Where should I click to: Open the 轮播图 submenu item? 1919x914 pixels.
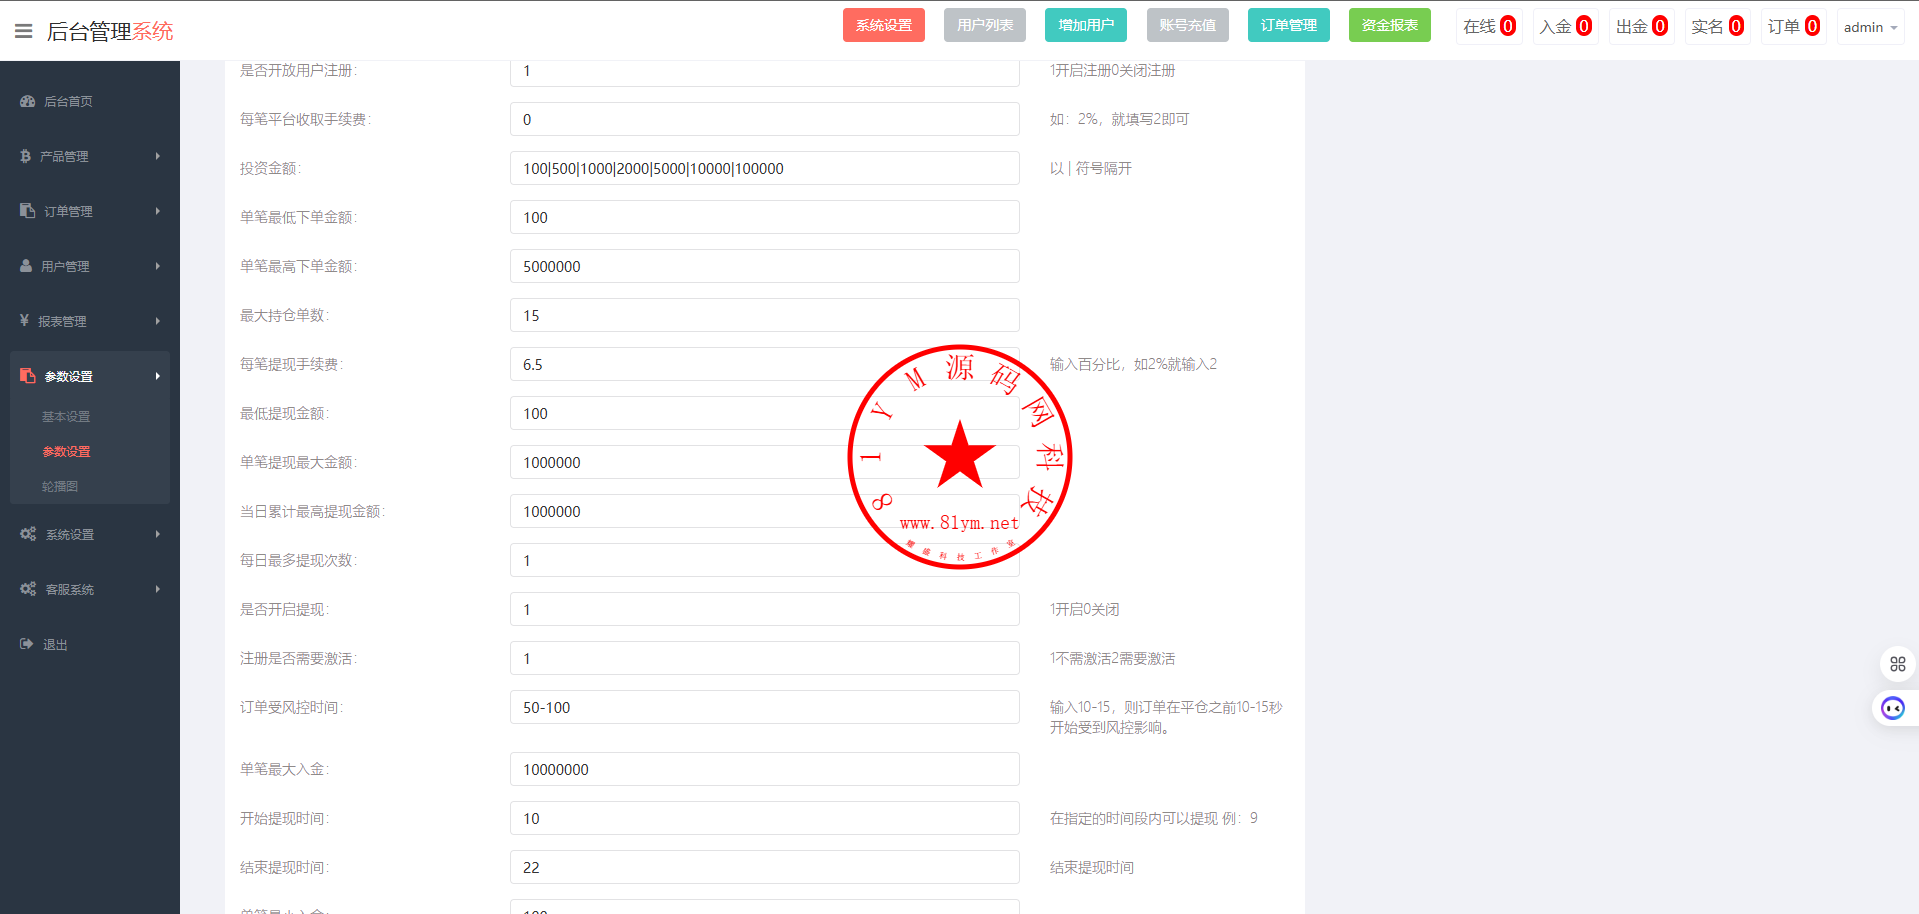(x=60, y=486)
